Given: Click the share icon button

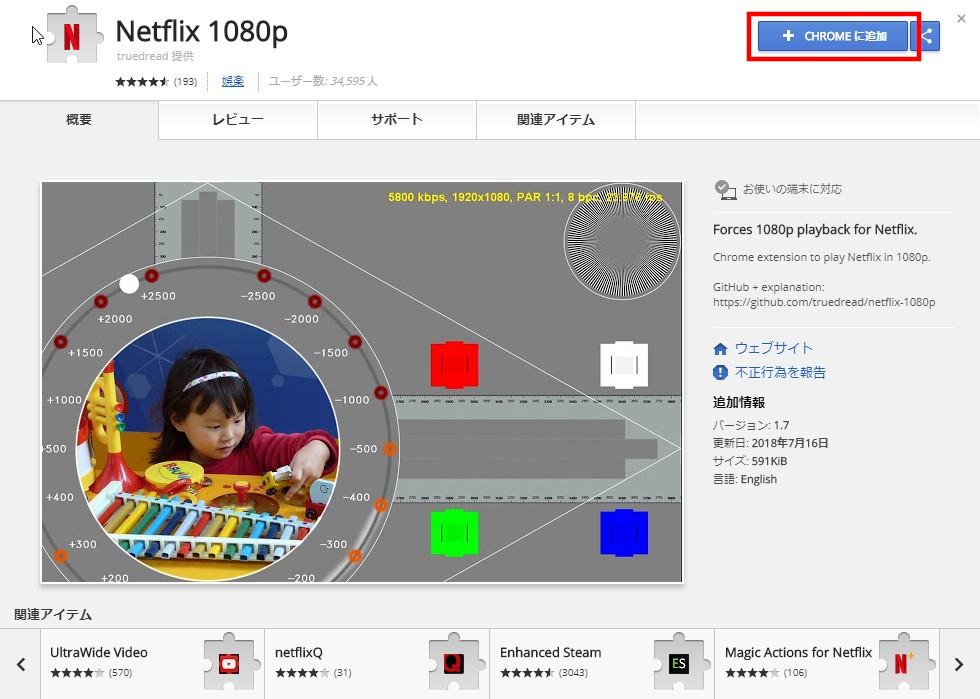Looking at the screenshot, I should (926, 36).
